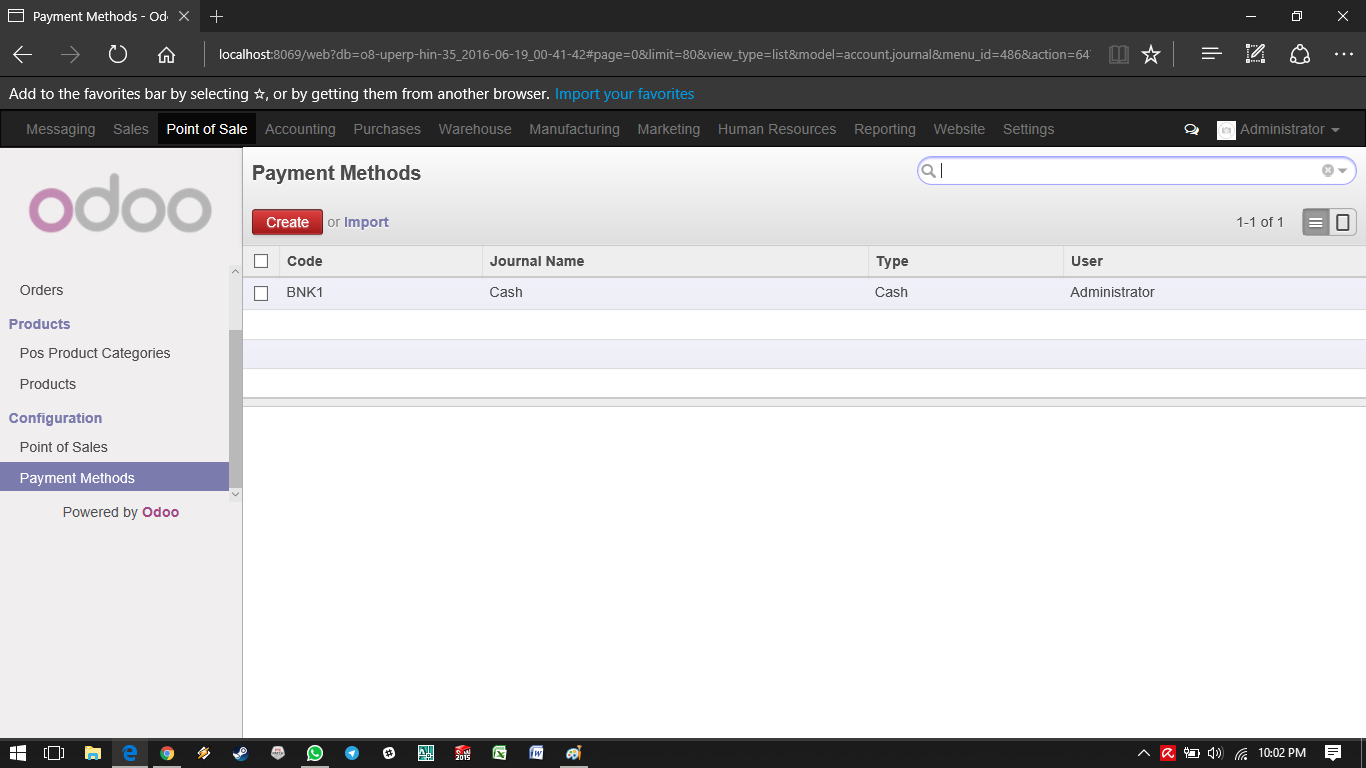
Task: Clear the search box icon
Action: (1327, 171)
